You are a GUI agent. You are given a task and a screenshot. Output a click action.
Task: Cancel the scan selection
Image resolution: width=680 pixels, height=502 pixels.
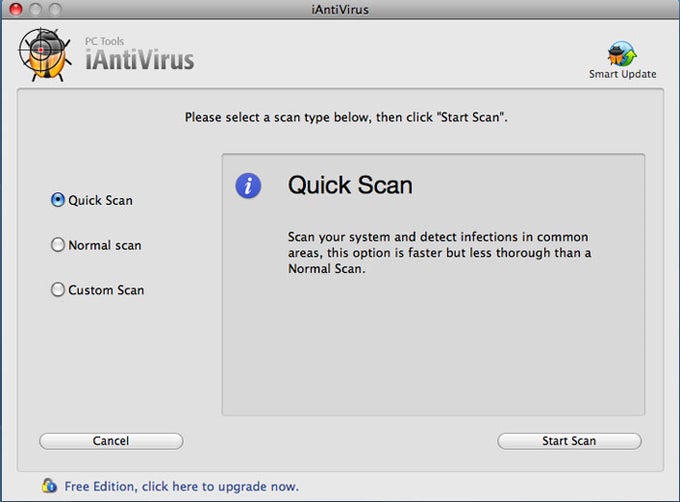[111, 441]
